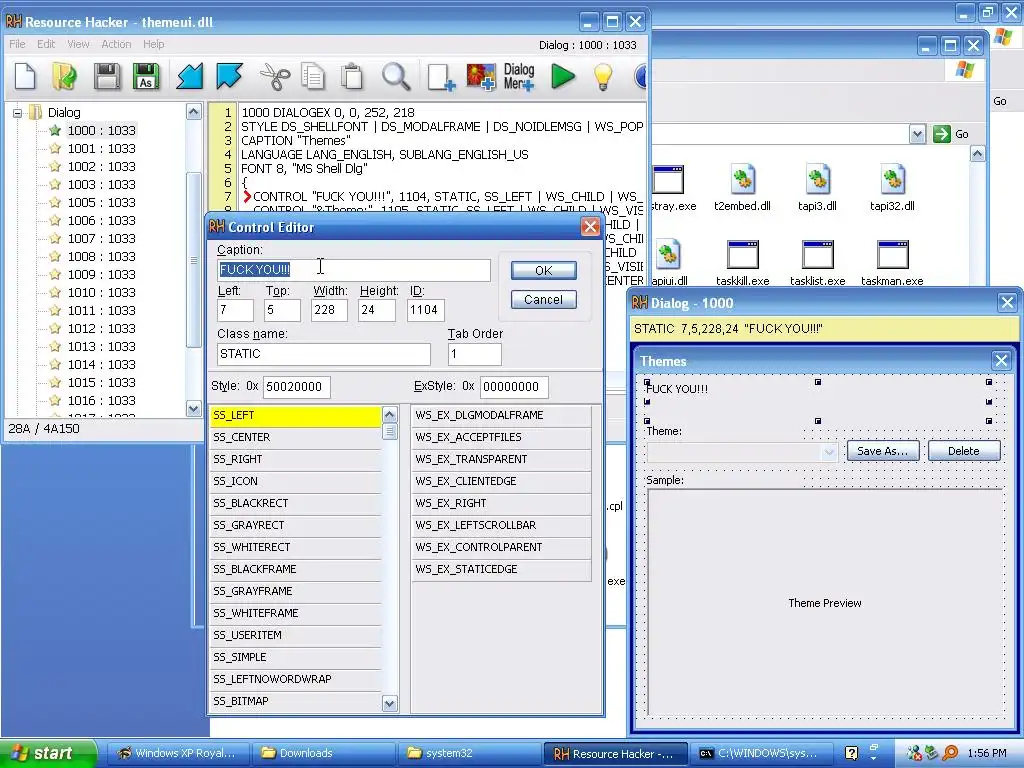The height and width of the screenshot is (768, 1024).
Task: Click the second blue arrow toolbar icon
Action: [x=229, y=76]
